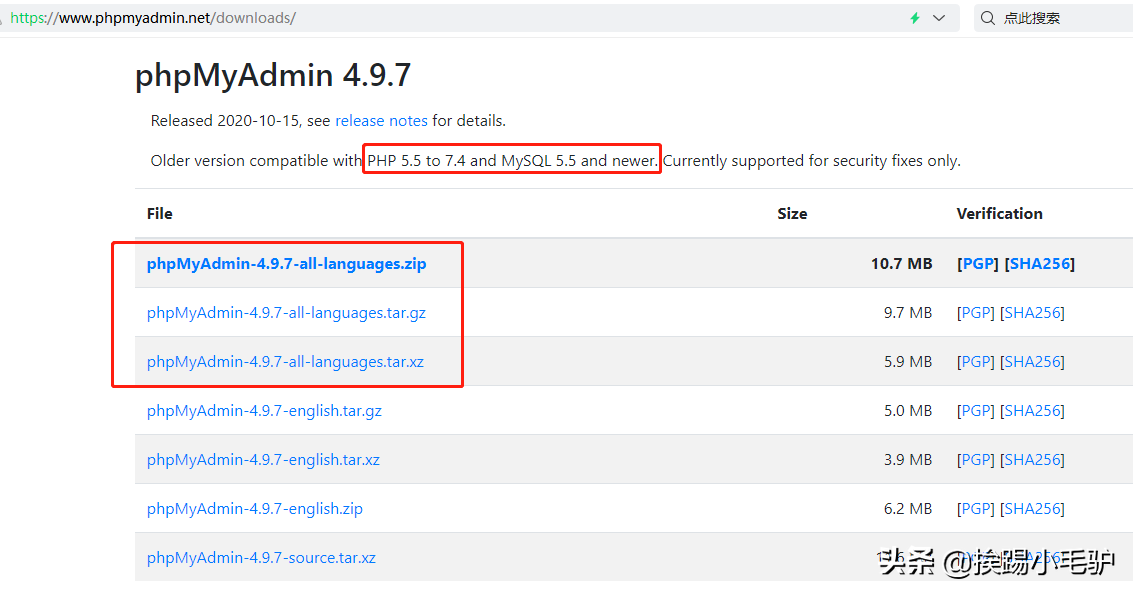This screenshot has width=1133, height=594.
Task: Open SHA256 link for all-languages.zip
Action: click(1039, 264)
